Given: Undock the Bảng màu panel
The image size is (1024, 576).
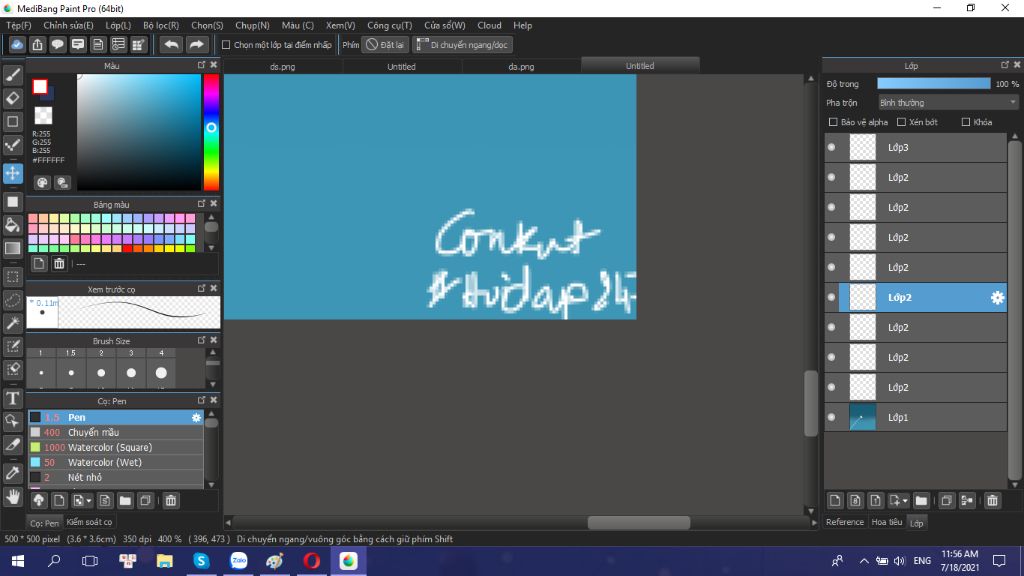Looking at the screenshot, I should click(x=201, y=204).
